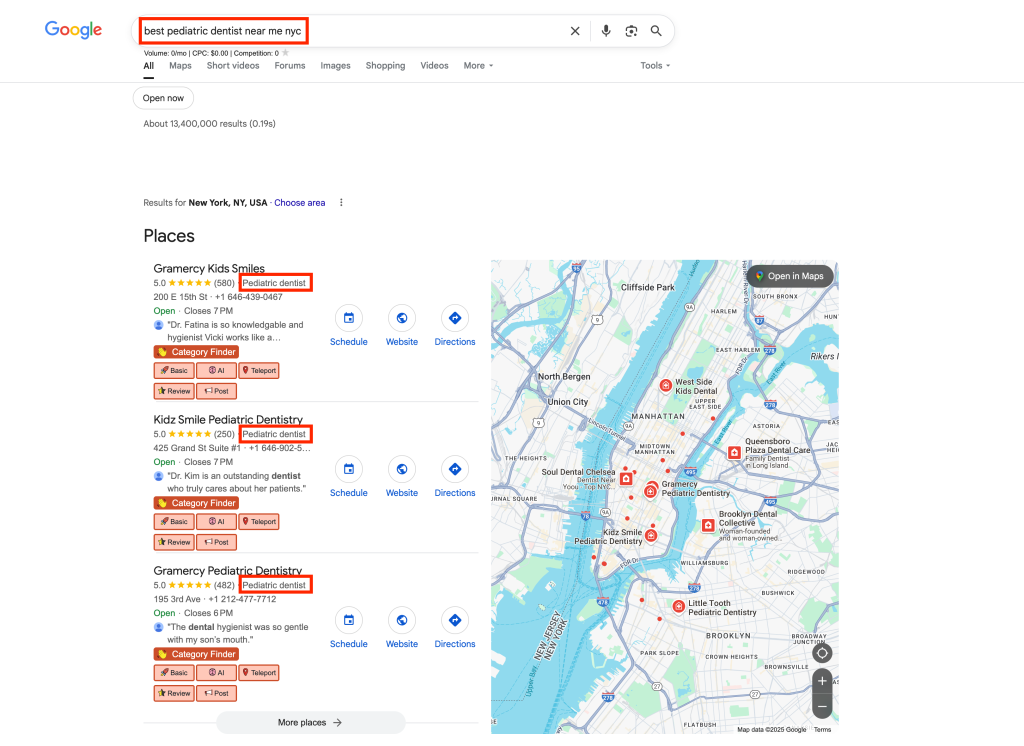Image resolution: width=1024 pixels, height=746 pixels.
Task: Submit search with the magnifying glass icon
Action: click(x=656, y=31)
